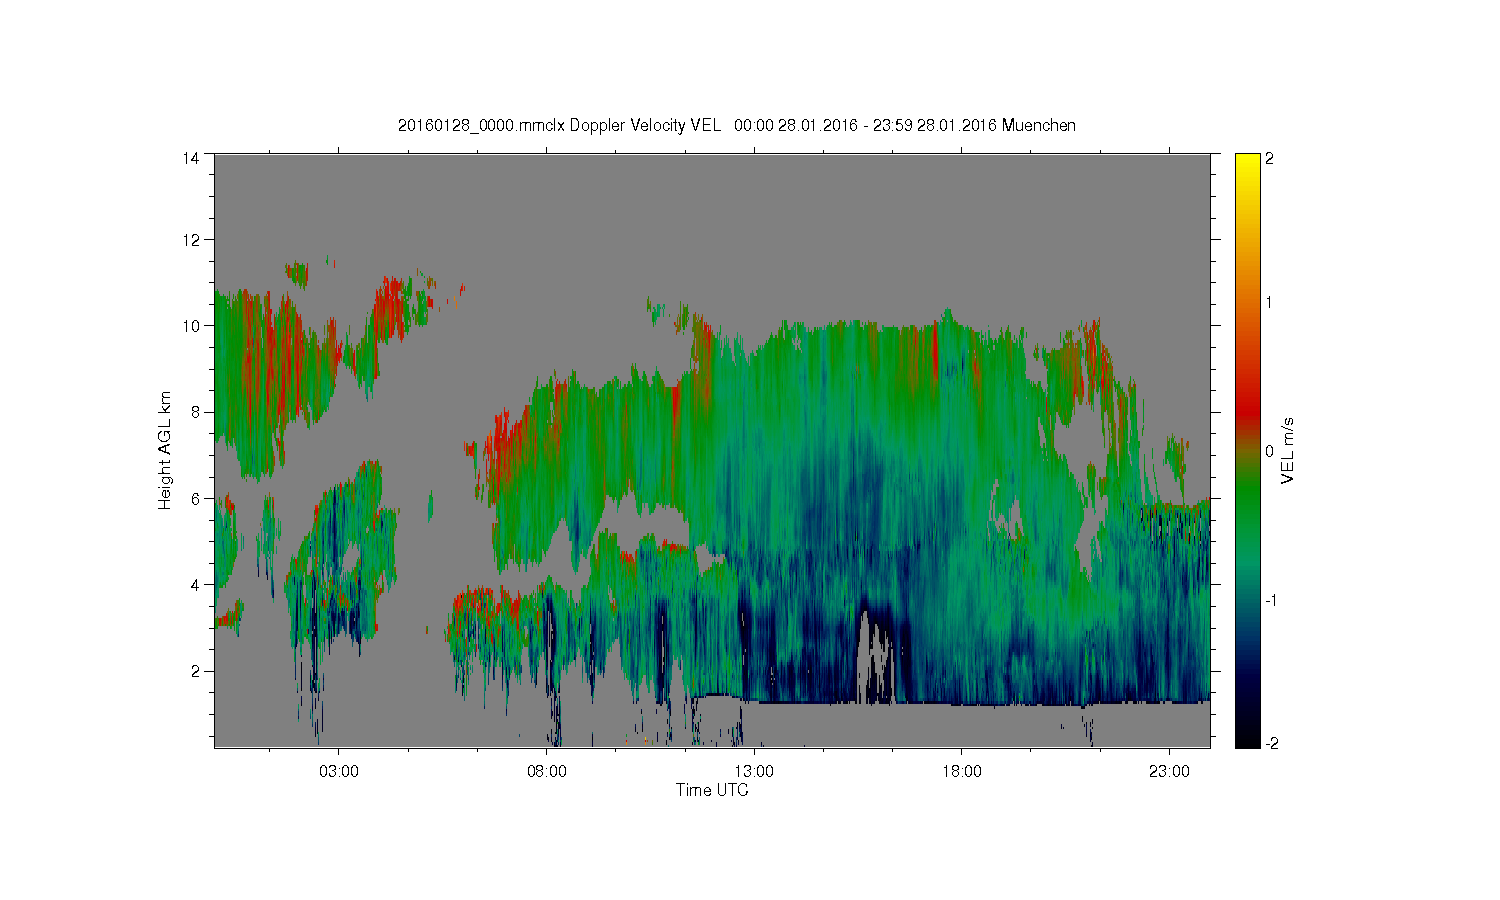Click the height tick label 8
1500x900 pixels.
194,412
